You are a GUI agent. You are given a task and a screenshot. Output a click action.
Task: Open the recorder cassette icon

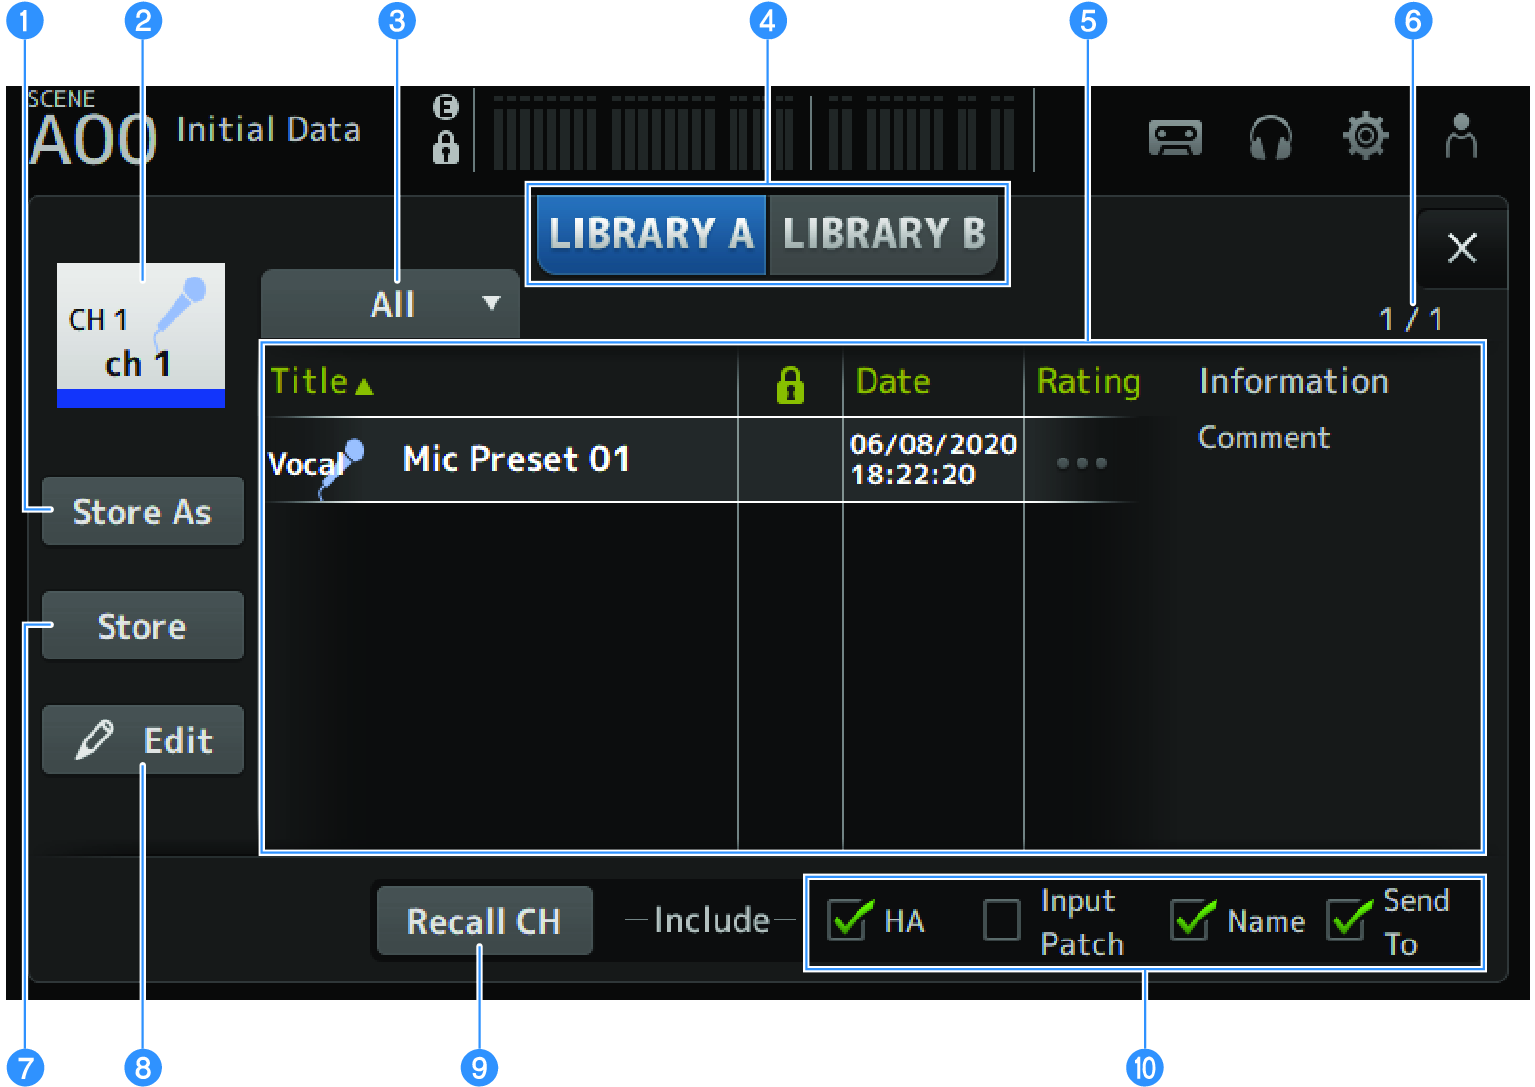point(1175,138)
